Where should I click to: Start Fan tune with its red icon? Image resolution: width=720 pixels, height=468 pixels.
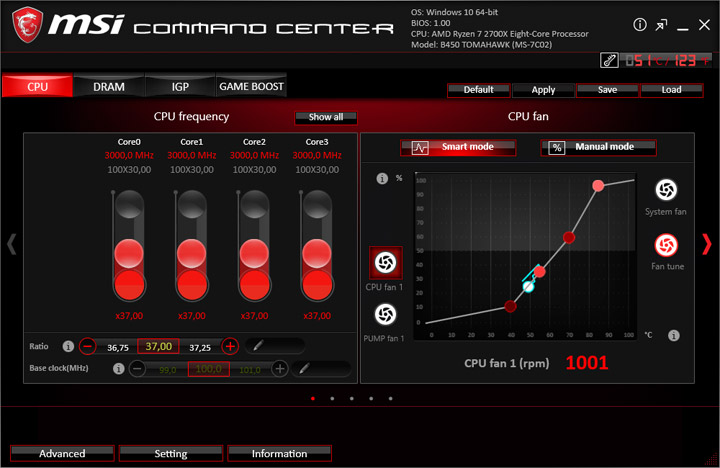click(666, 245)
